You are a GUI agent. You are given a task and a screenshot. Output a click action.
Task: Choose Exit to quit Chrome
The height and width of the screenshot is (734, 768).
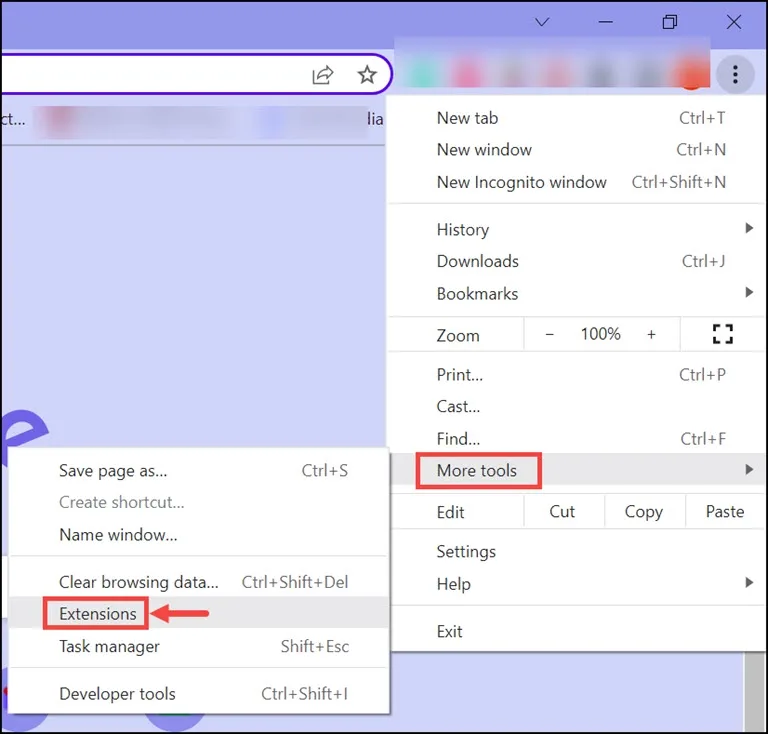pos(577,632)
